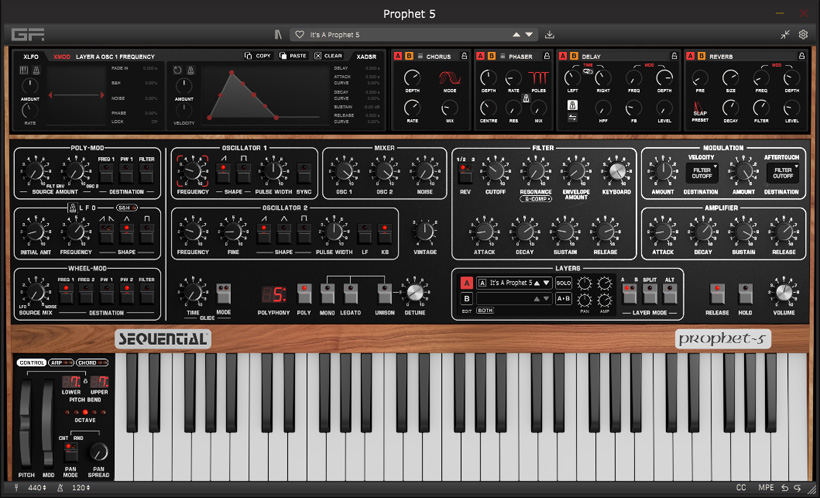Open Velocity destination Filter Cutoff dropdown
This screenshot has width=820, height=498.
[701, 173]
